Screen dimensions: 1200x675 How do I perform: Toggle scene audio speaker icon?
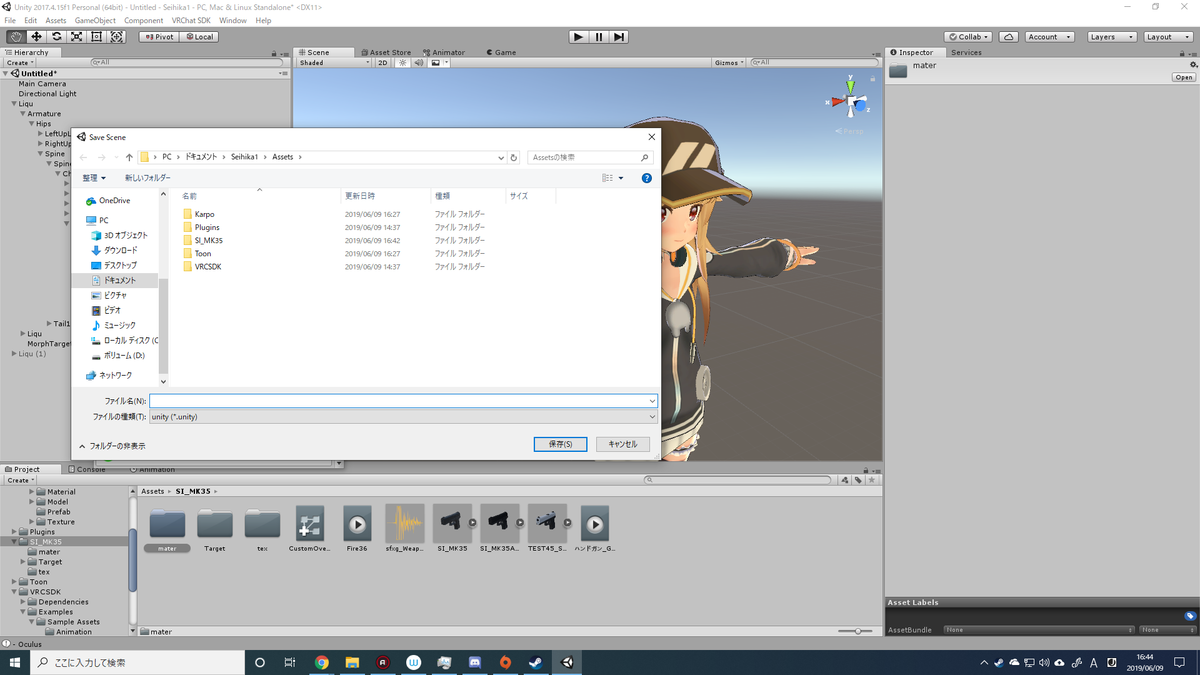pyautogui.click(x=418, y=63)
